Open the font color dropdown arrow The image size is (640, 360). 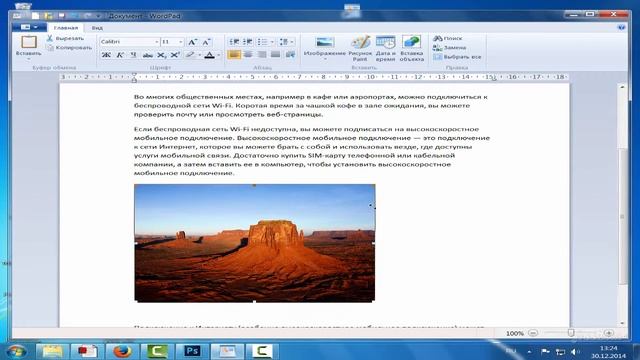tap(219, 55)
